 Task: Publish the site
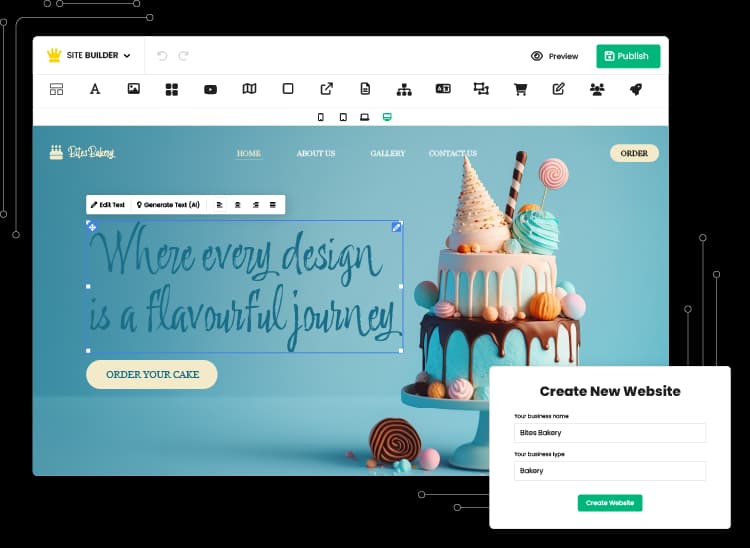pyautogui.click(x=628, y=56)
